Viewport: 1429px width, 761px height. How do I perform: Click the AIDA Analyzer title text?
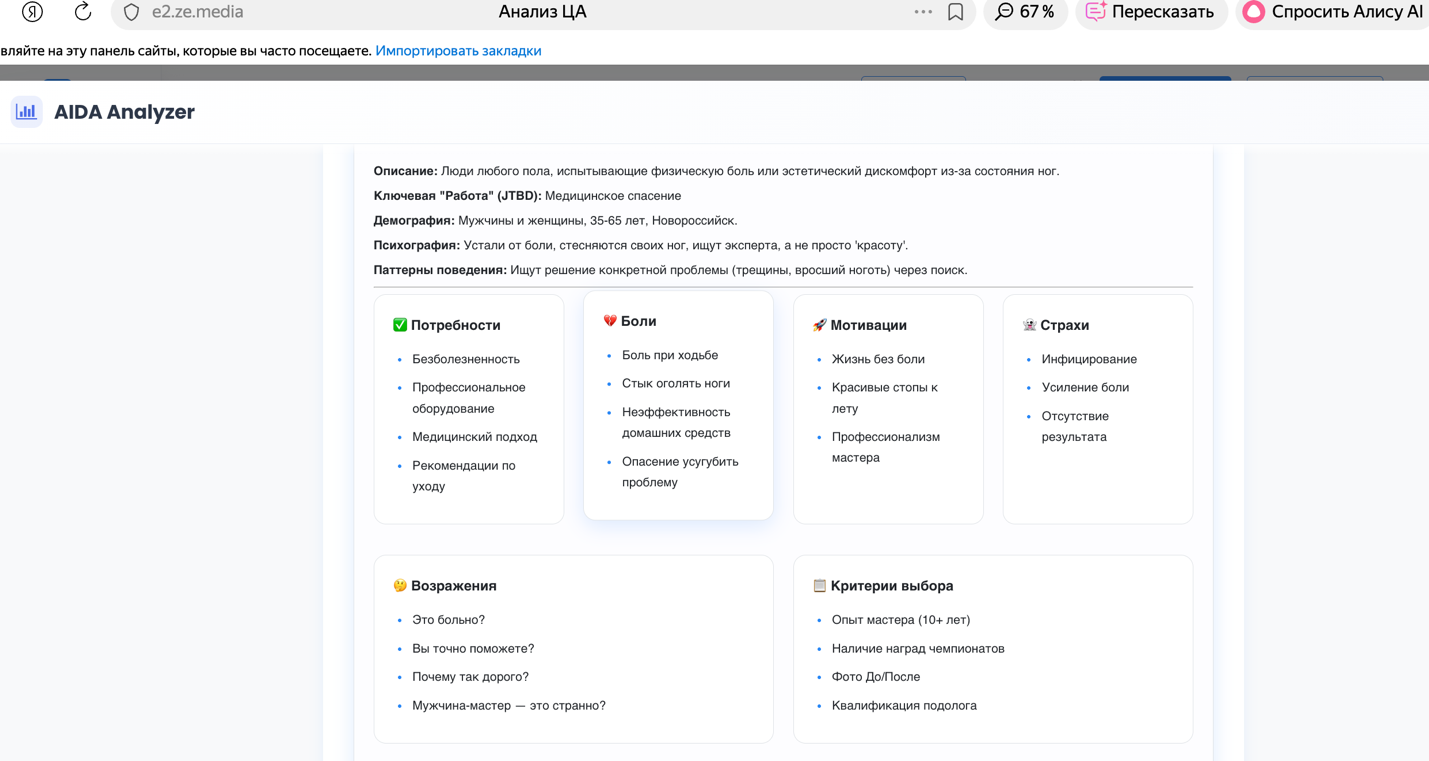click(x=124, y=112)
